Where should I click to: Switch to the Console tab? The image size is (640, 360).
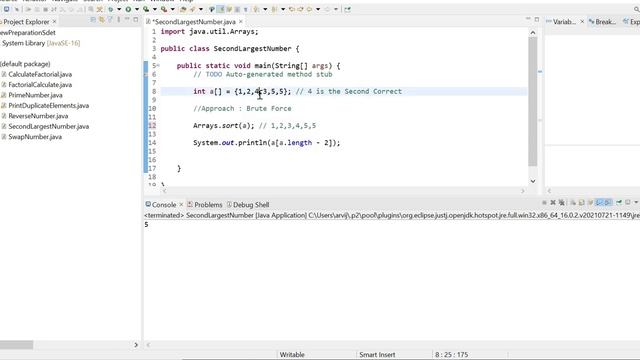coord(164,204)
